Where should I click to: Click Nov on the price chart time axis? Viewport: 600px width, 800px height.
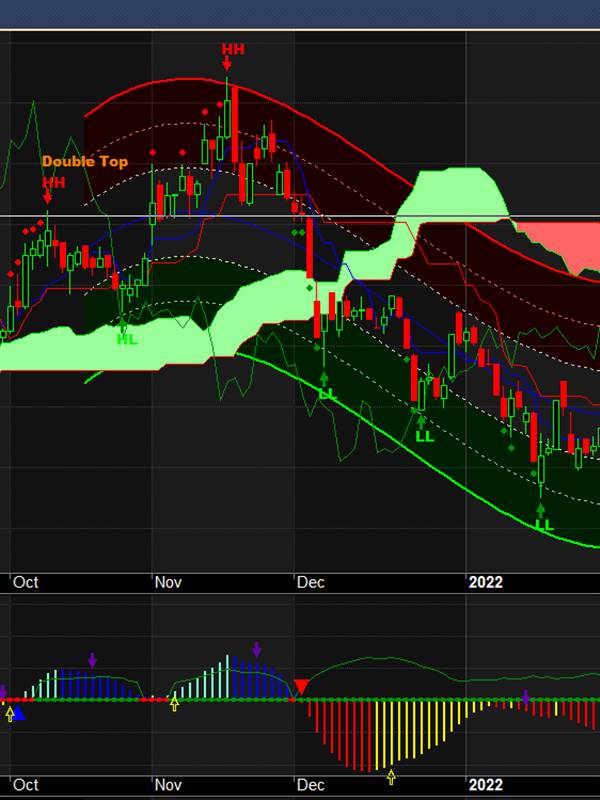click(x=168, y=582)
